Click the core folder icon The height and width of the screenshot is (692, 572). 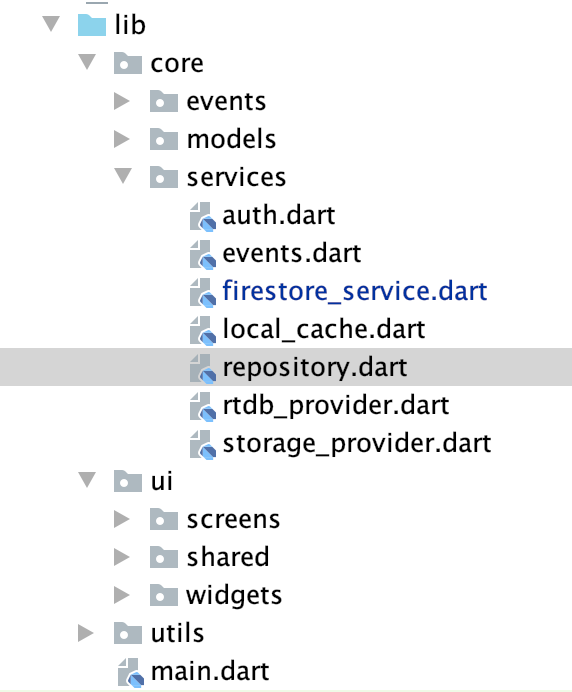(128, 63)
